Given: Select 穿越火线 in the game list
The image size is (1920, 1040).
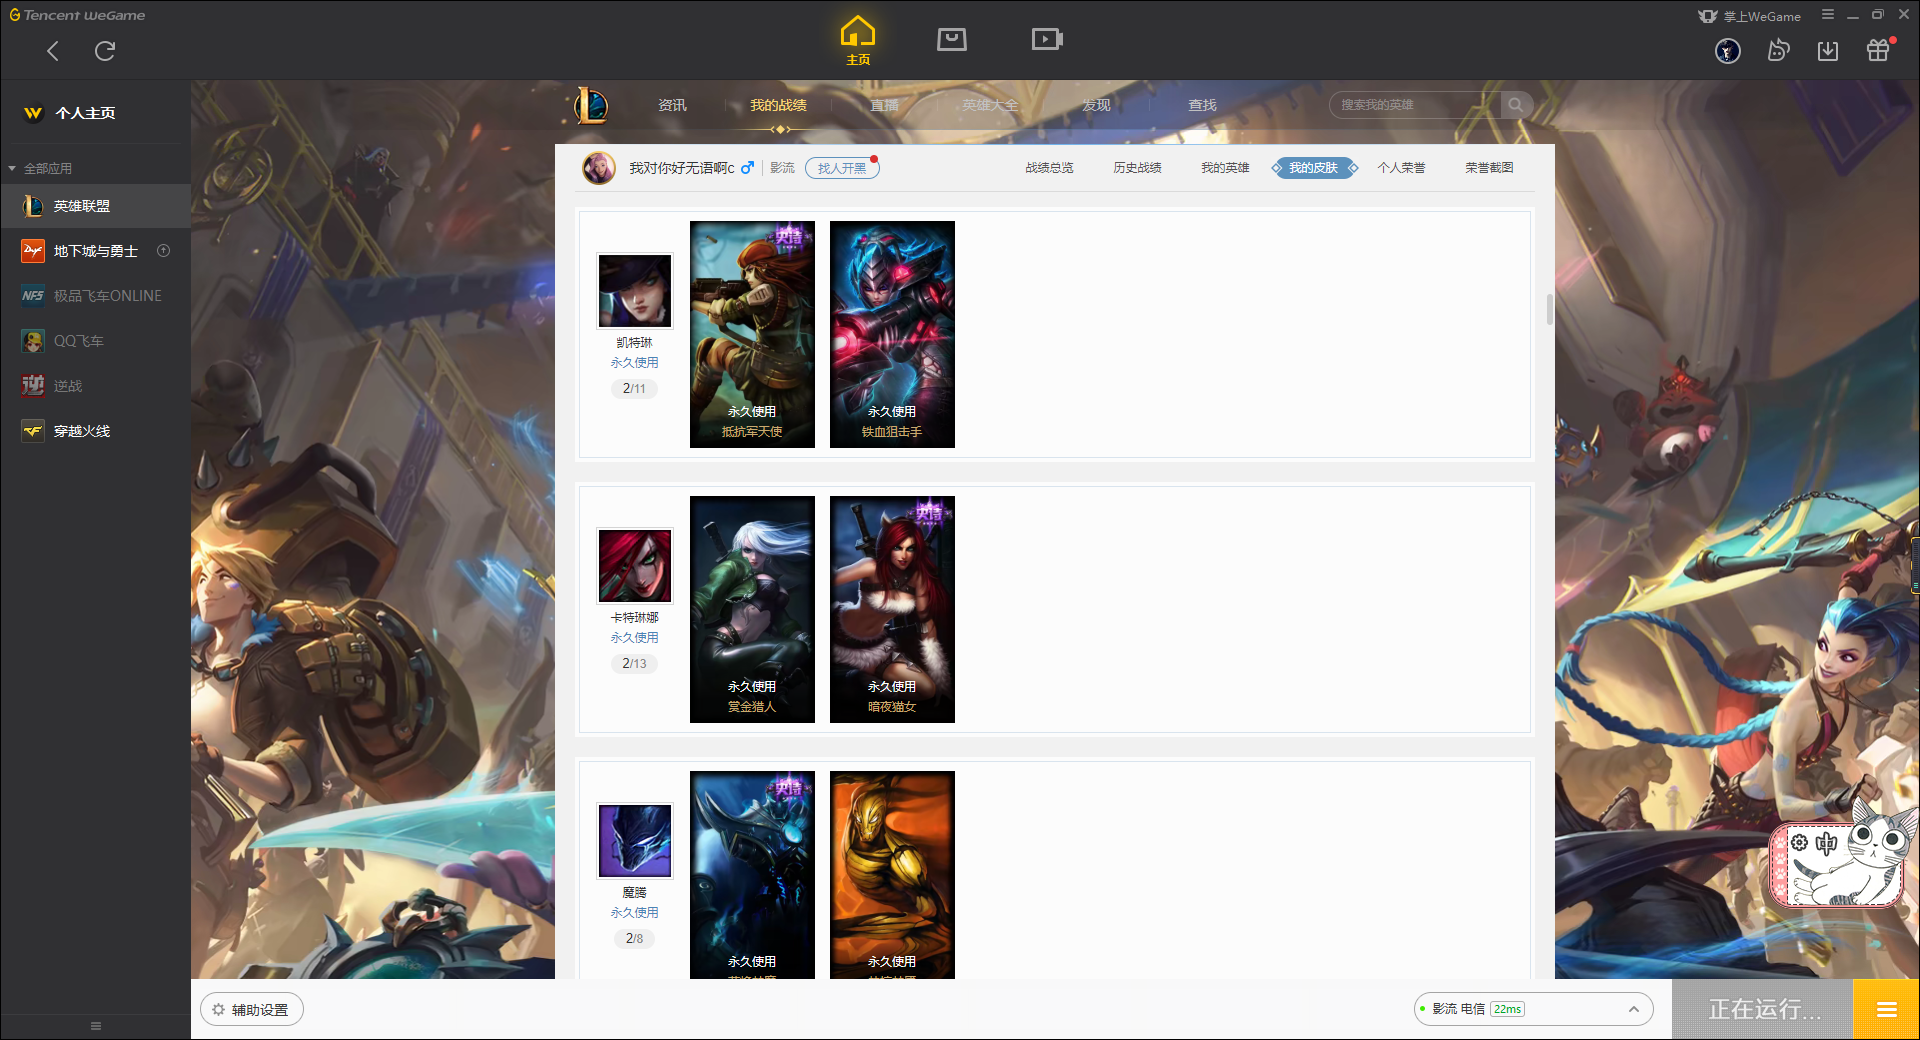Looking at the screenshot, I should [95, 431].
